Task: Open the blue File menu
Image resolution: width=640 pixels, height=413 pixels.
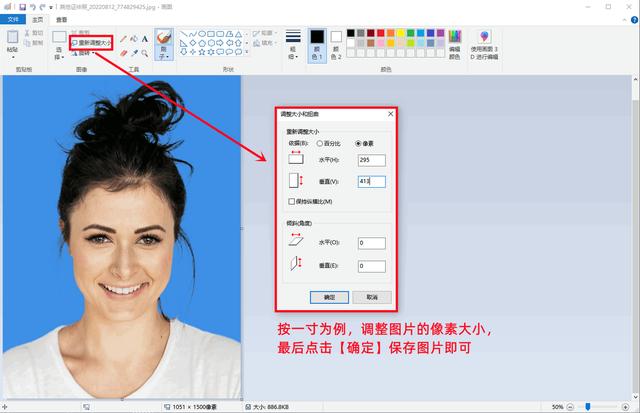Action: point(12,19)
